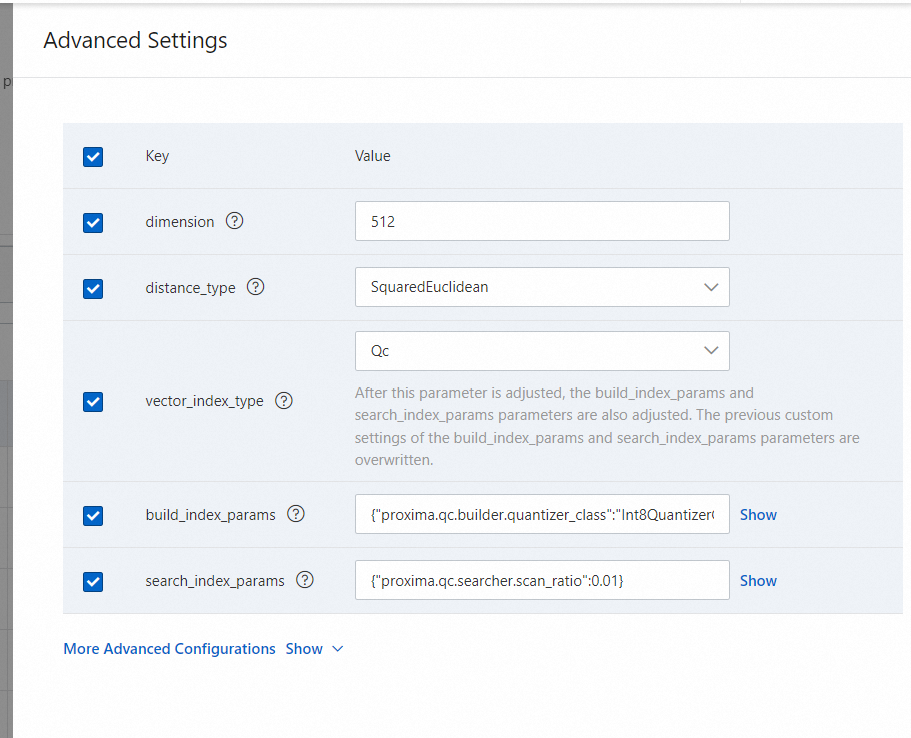
Task: Click help icon beside vector_index_type
Action: tap(284, 401)
